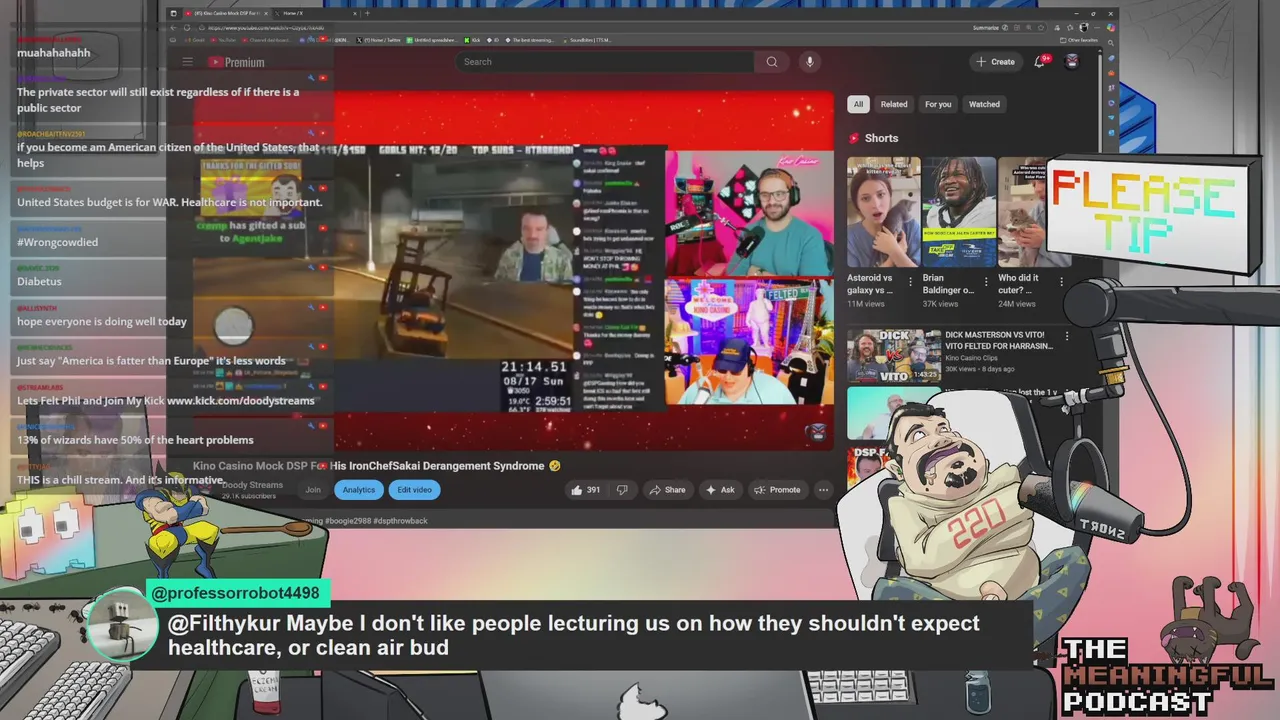Open options for Asteroid vs galaxy short
The width and height of the screenshot is (1280, 720).
(x=911, y=283)
